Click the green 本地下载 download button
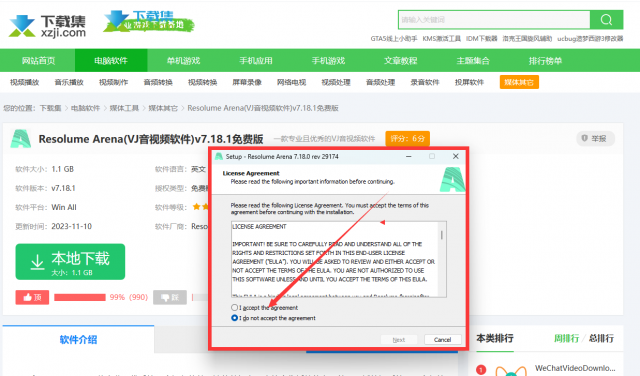This screenshot has width=640, height=376. coord(70,262)
